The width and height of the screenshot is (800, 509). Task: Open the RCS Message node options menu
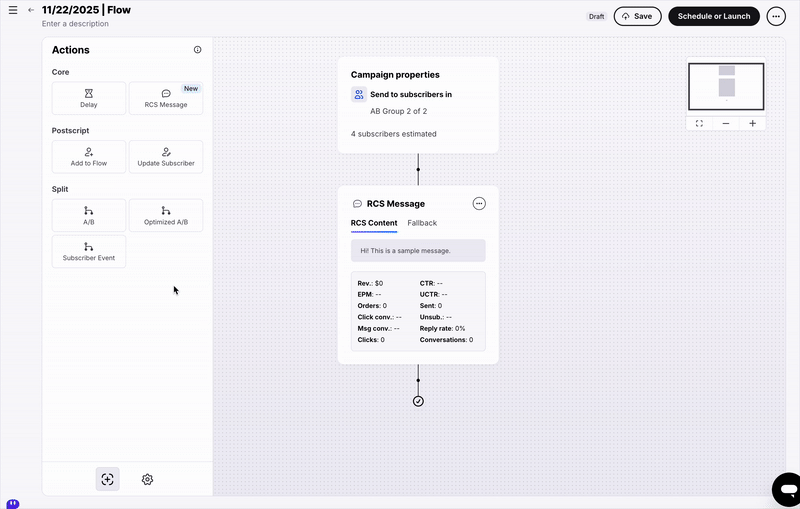click(479, 203)
